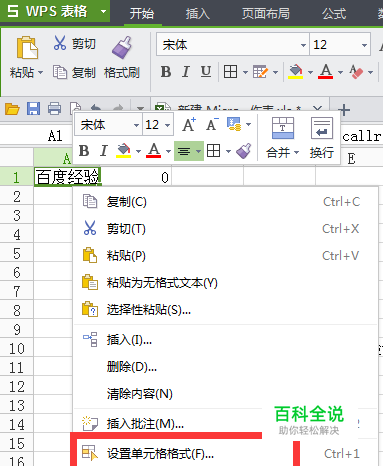Click the number format icon in mini toolbar
Screen dimensions: 383x466
coord(234,124)
